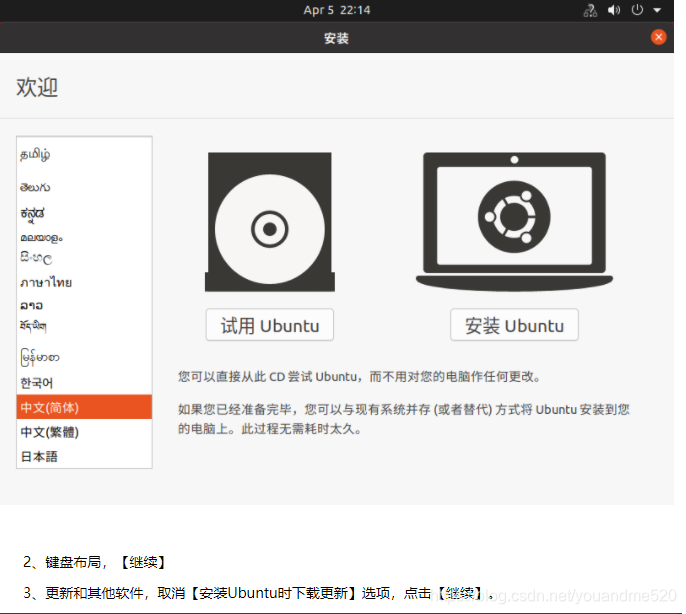Click the 欢迎 welcome heading
The width and height of the screenshot is (686, 614).
click(37, 87)
